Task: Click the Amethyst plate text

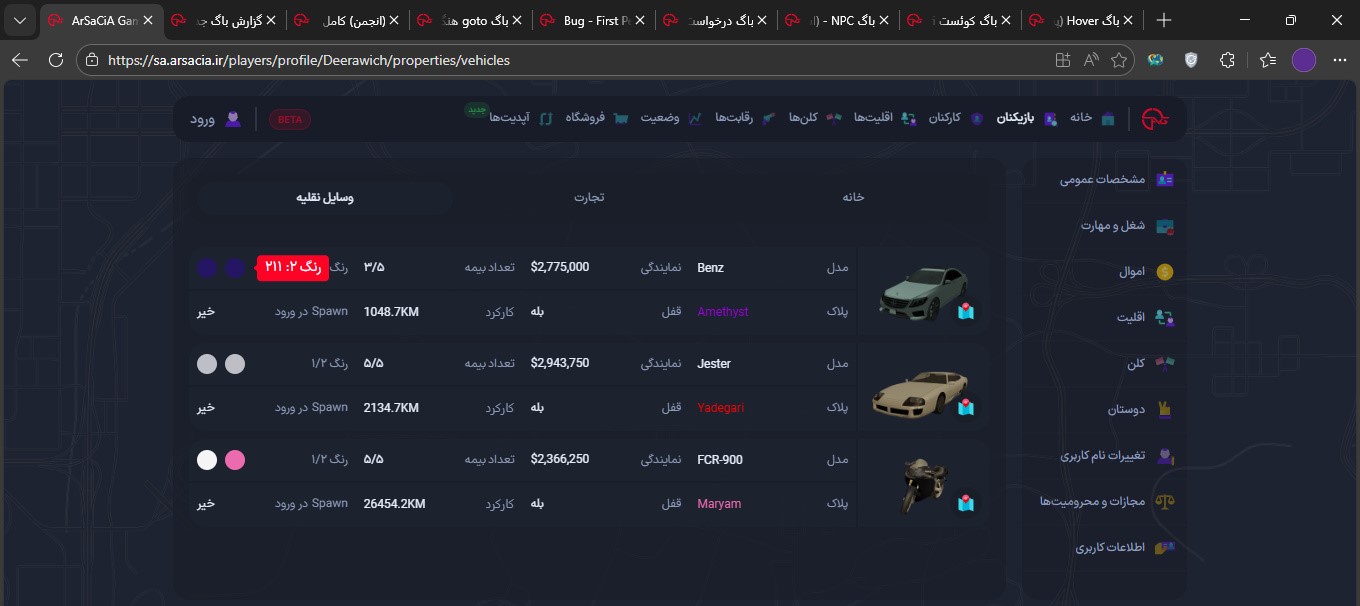Action: (x=723, y=312)
